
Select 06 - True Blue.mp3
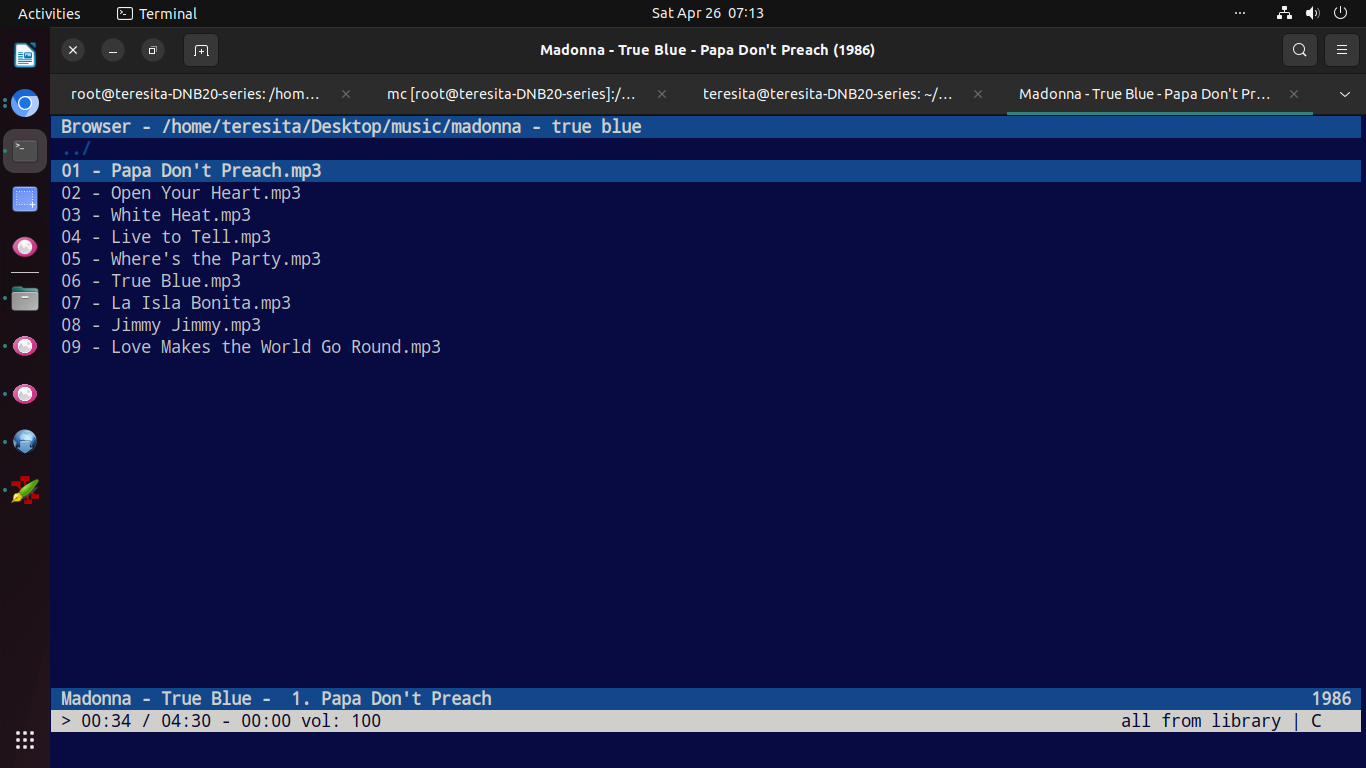[x=151, y=281]
